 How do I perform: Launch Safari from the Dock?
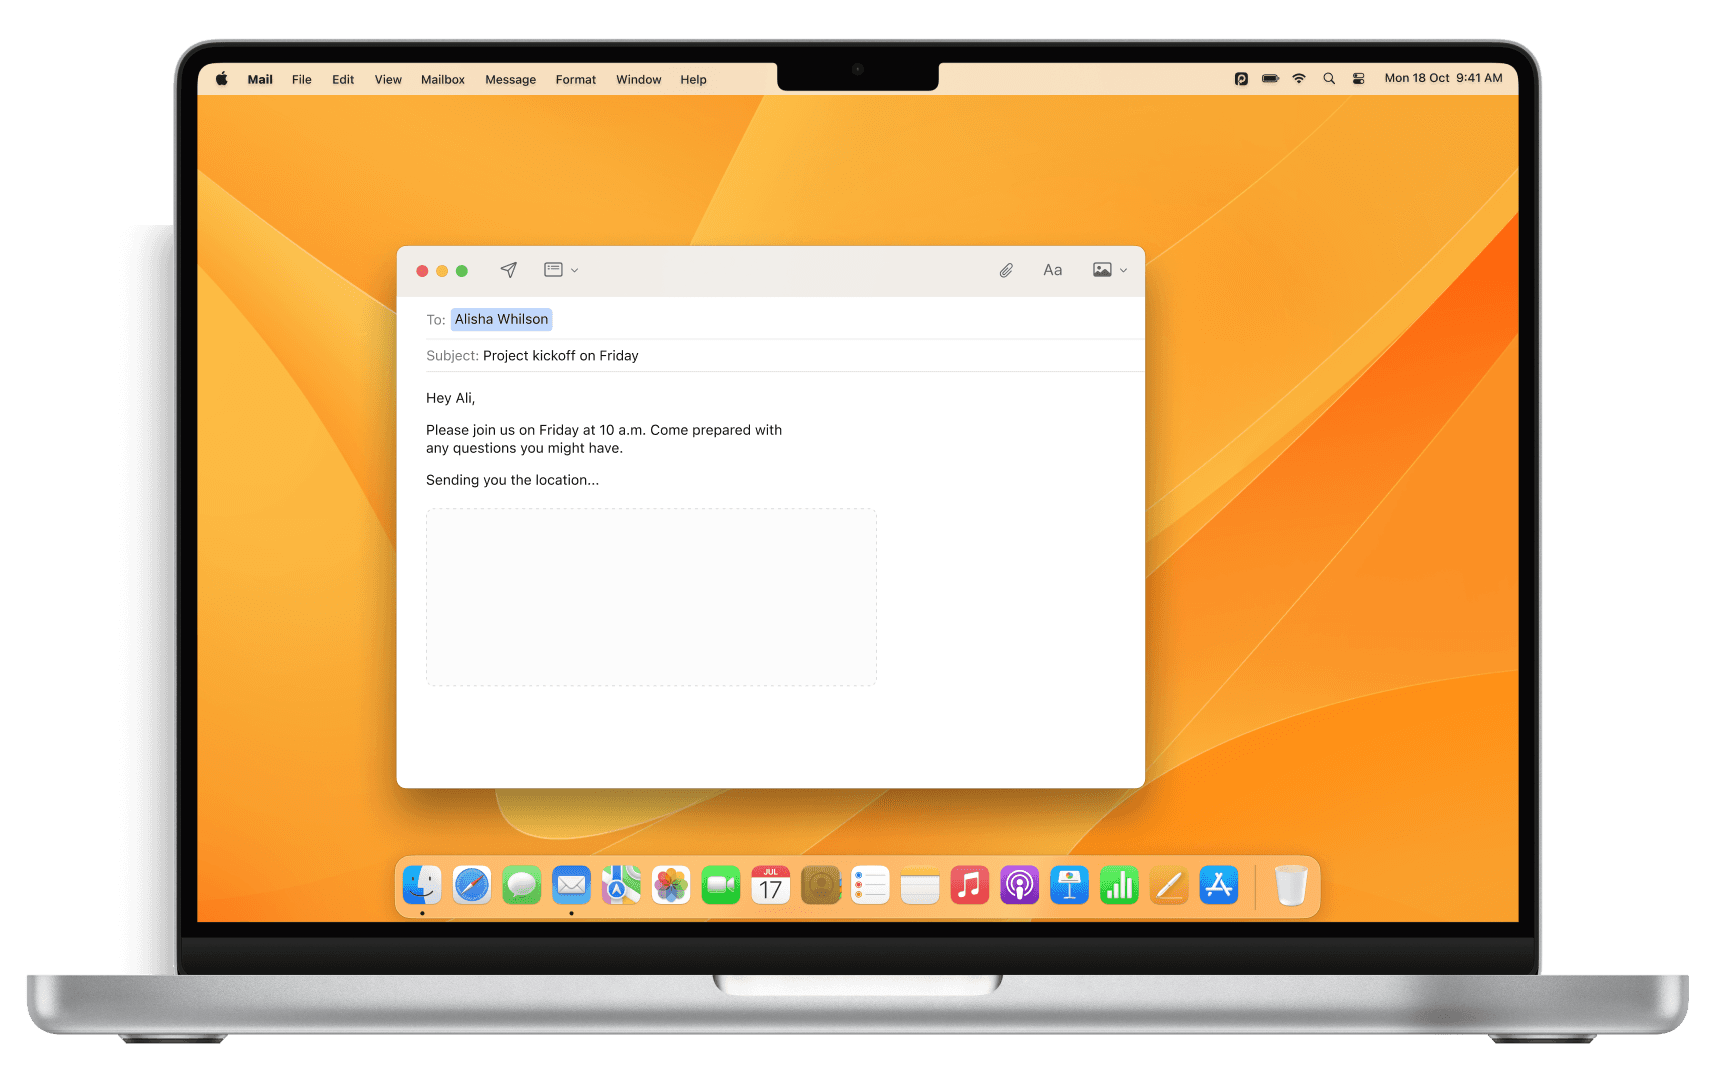[x=472, y=885]
